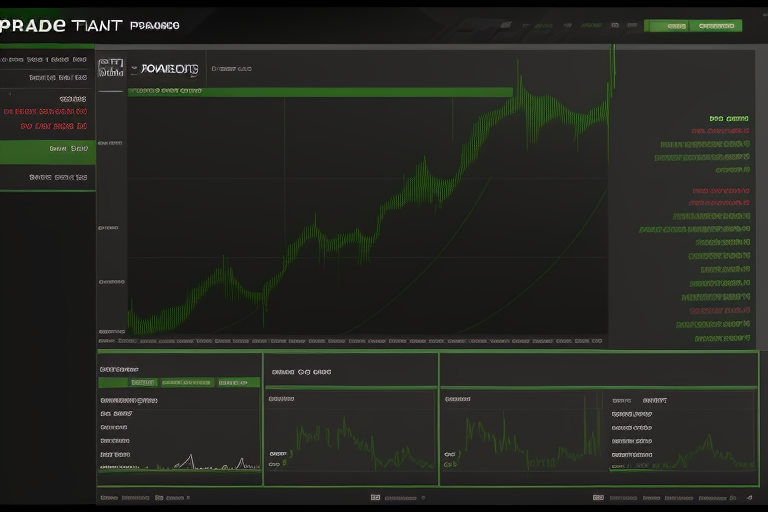Select the middle green tab in bottom-left panel
Viewport: 768px width, 512px height.
187,382
